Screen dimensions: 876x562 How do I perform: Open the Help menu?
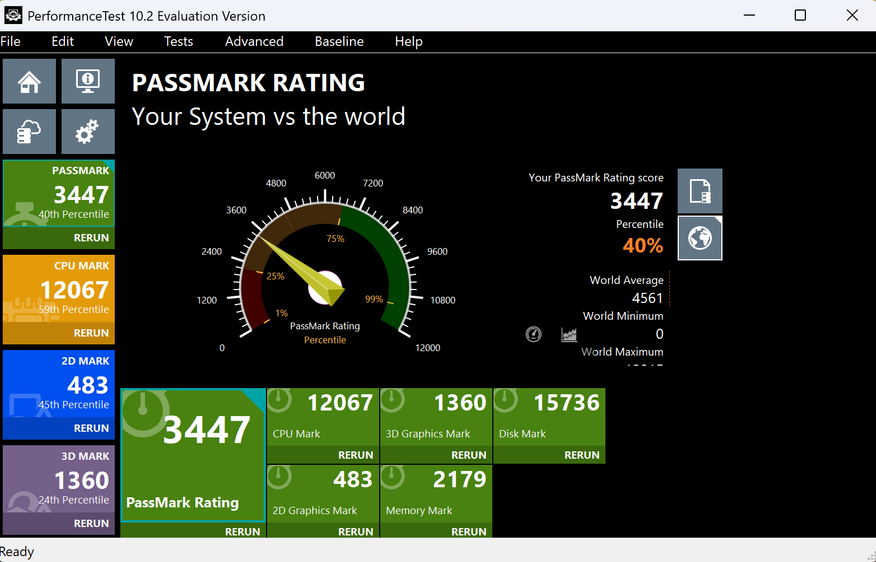point(408,41)
